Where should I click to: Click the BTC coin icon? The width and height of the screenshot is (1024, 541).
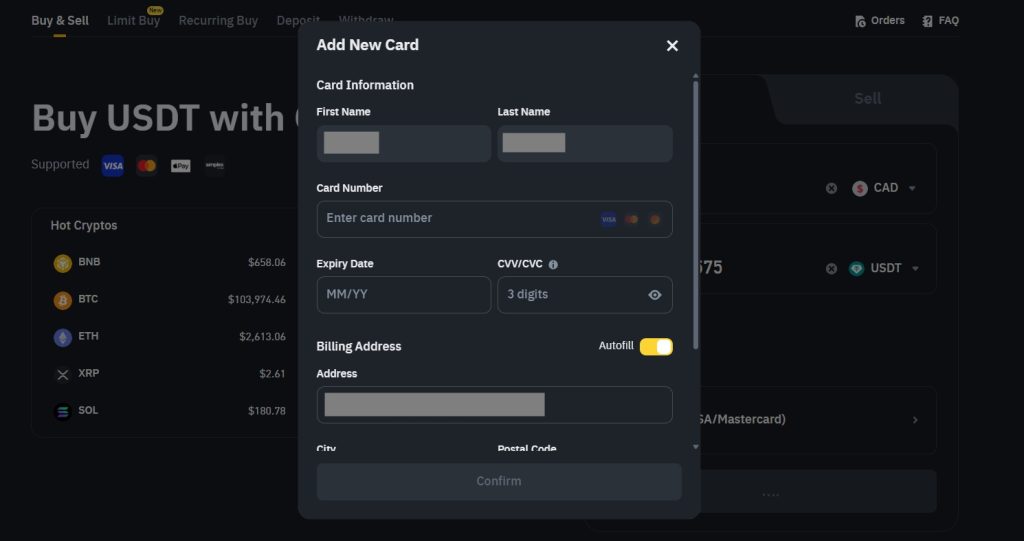click(x=63, y=301)
